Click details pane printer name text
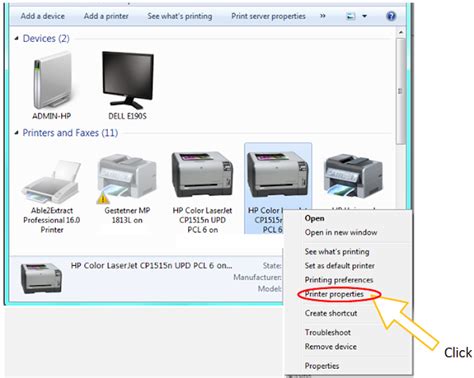Screen dimensions: 474x378 coord(151,266)
